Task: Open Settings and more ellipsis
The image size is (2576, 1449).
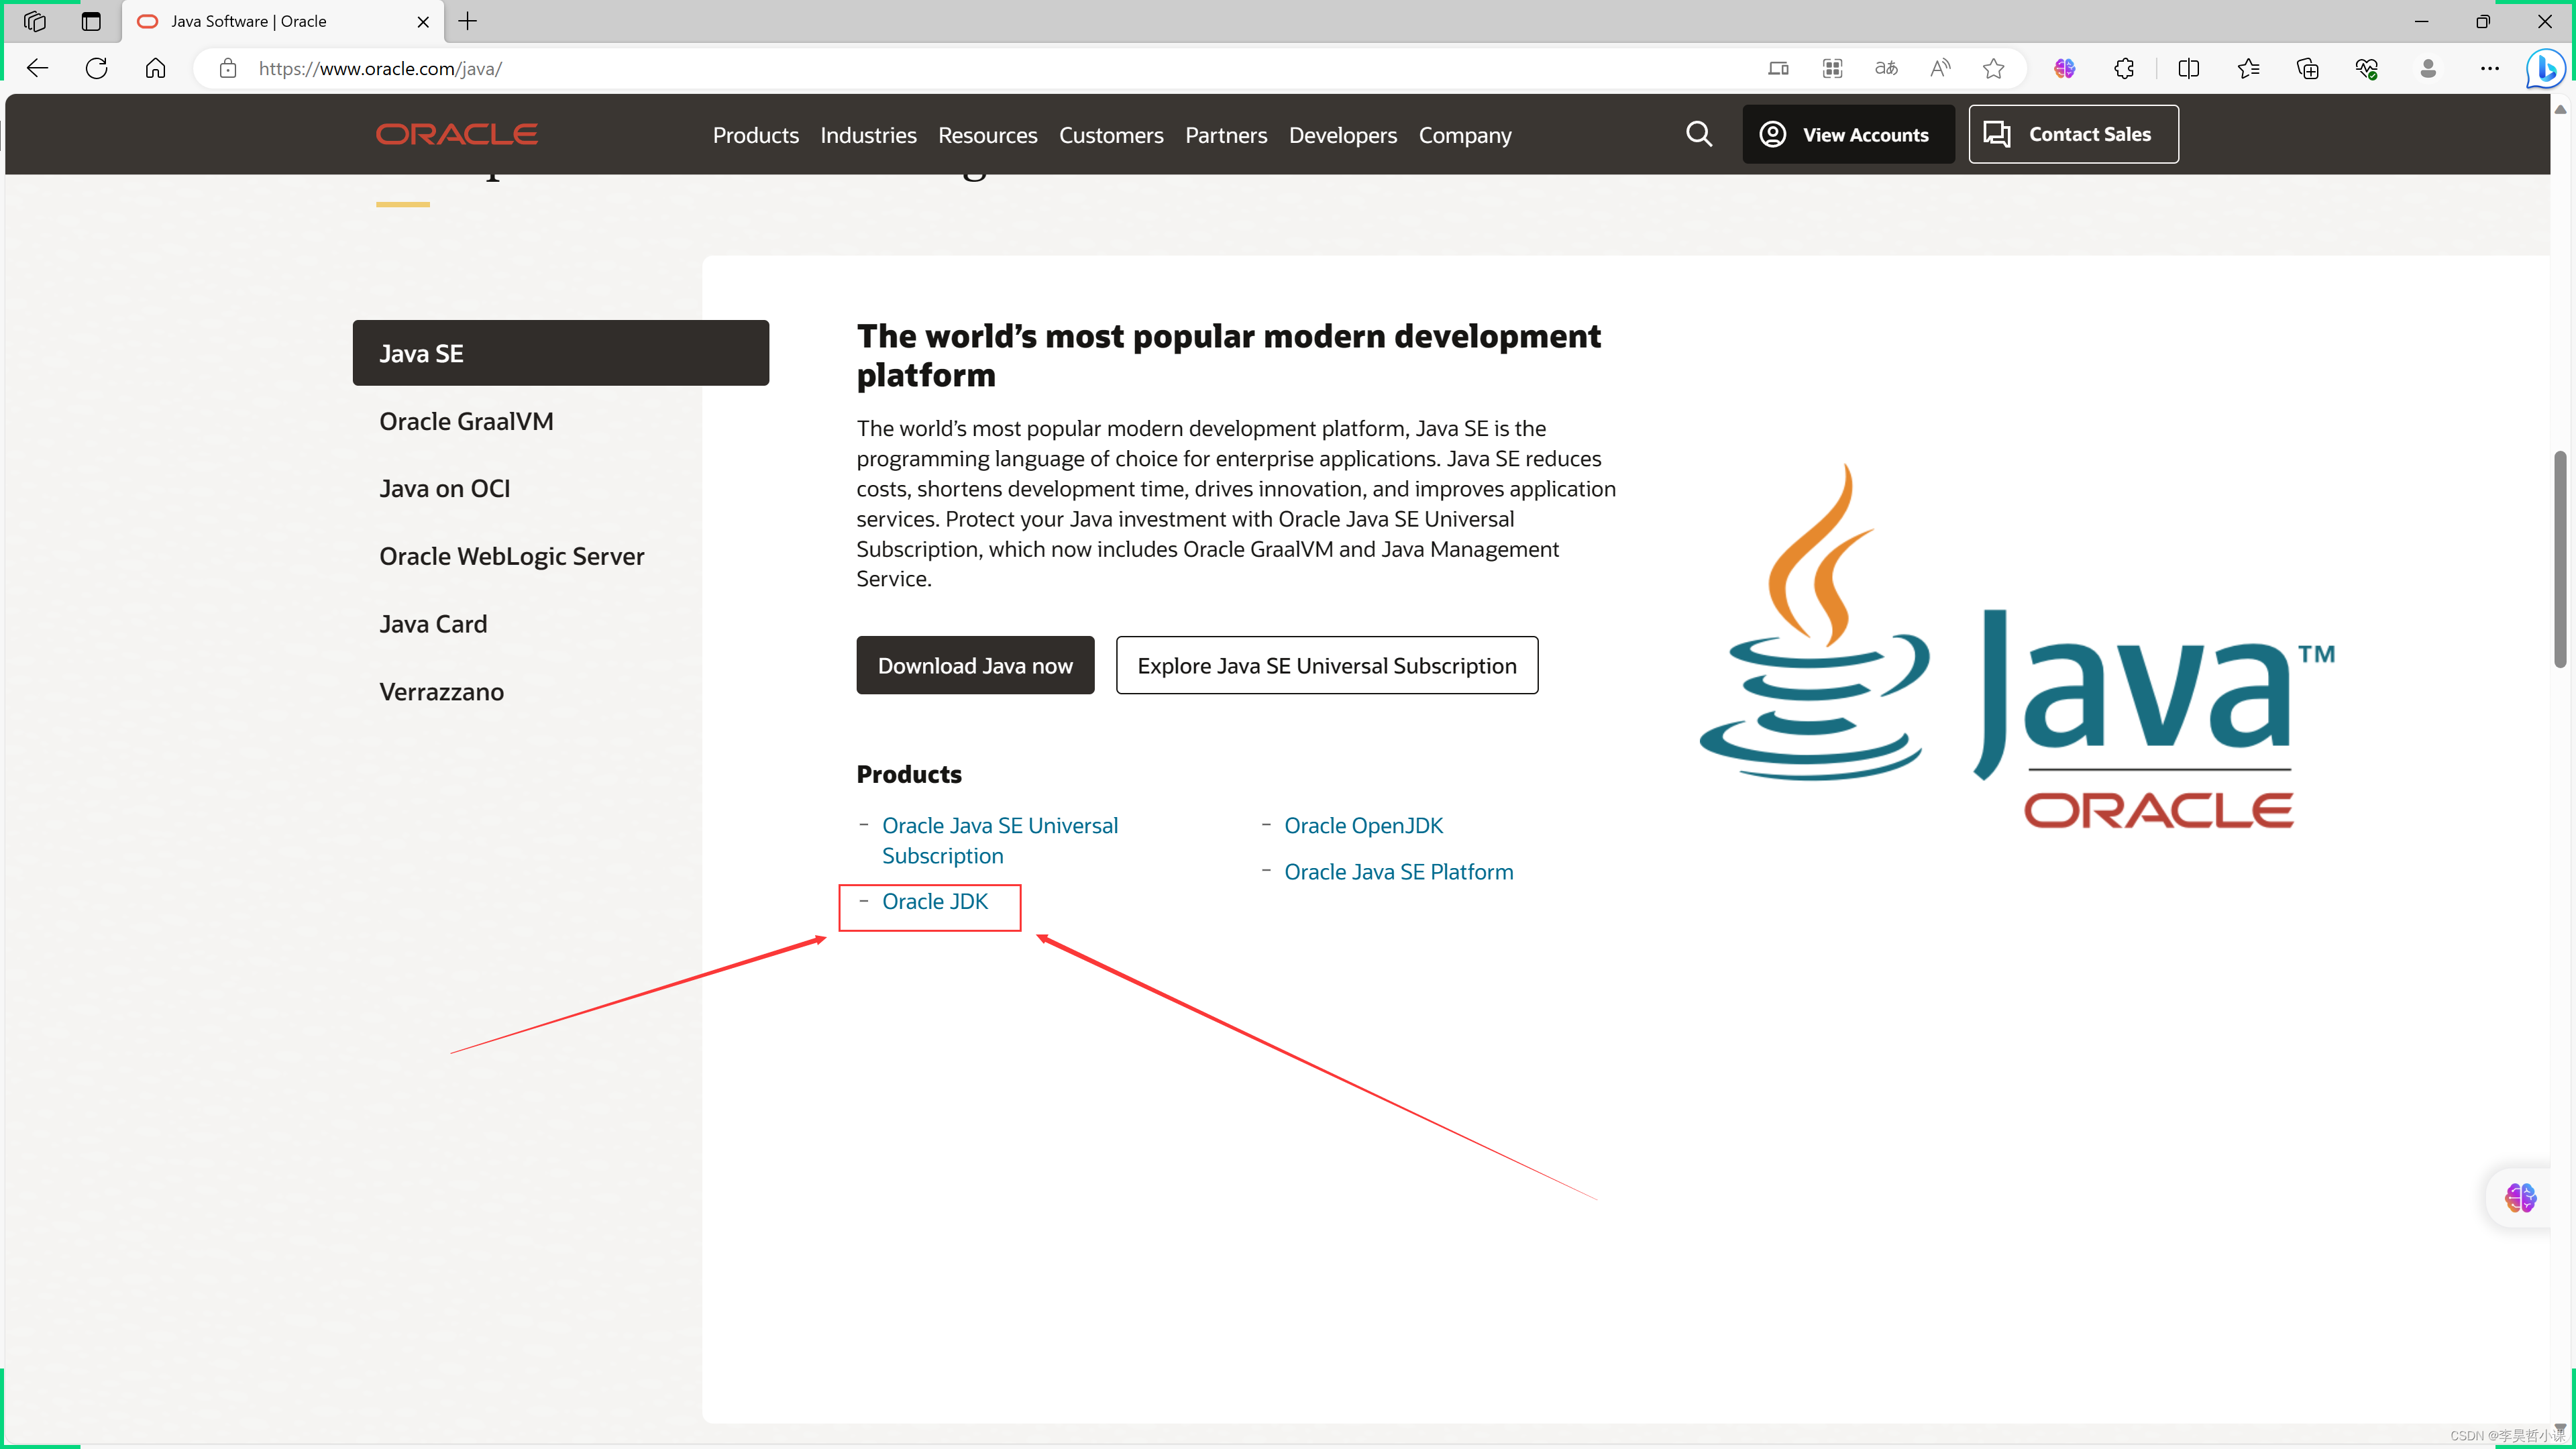Action: [x=2490, y=68]
